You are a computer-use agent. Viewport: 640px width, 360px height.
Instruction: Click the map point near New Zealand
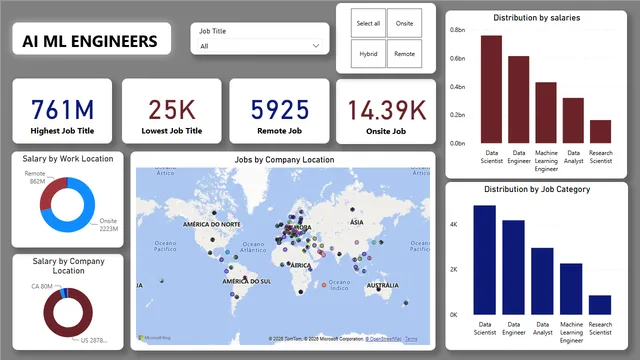[x=406, y=303]
